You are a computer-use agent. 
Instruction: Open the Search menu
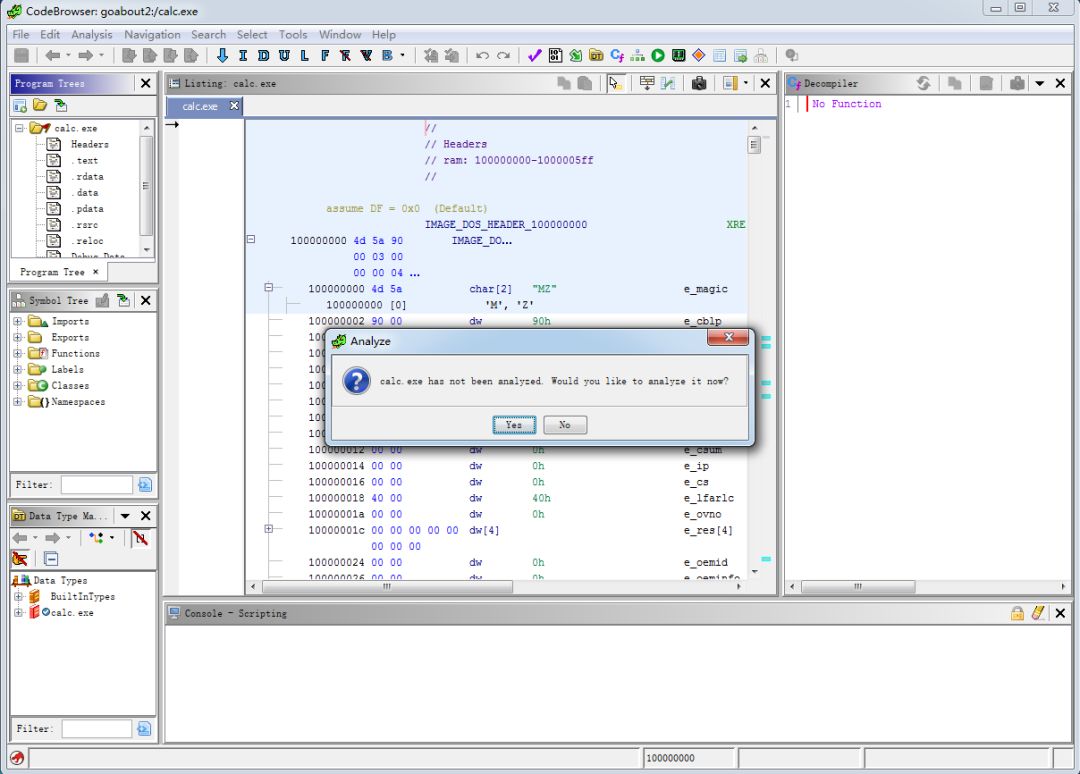tap(208, 34)
